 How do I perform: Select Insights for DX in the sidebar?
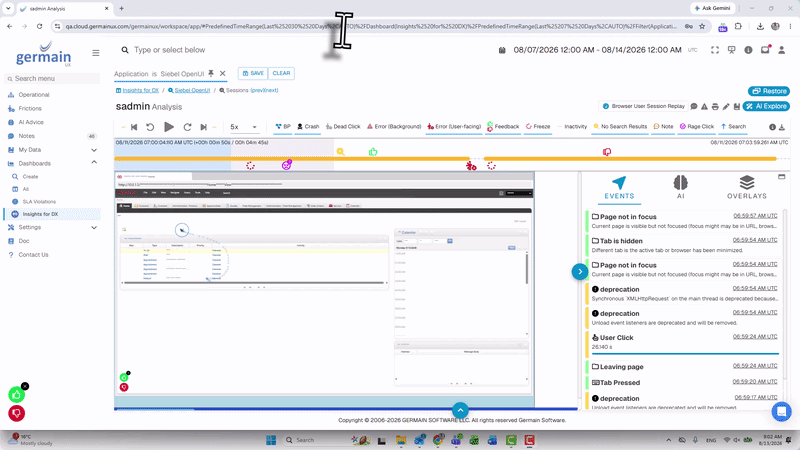[40, 214]
